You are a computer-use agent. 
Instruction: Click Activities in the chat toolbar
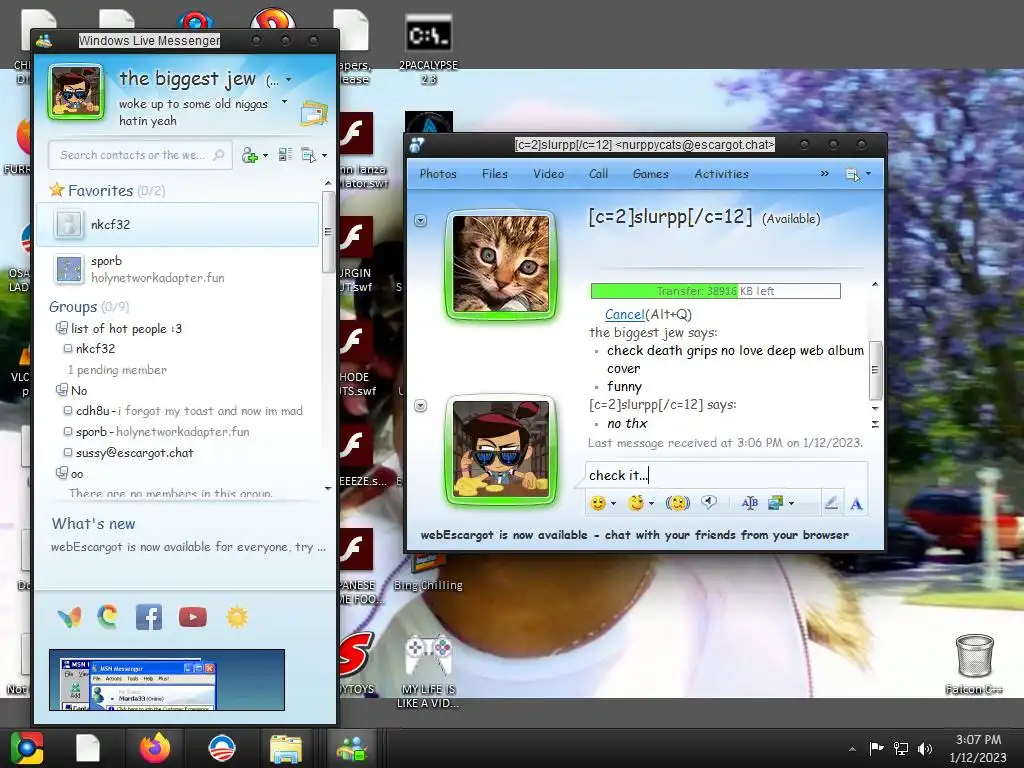click(722, 174)
